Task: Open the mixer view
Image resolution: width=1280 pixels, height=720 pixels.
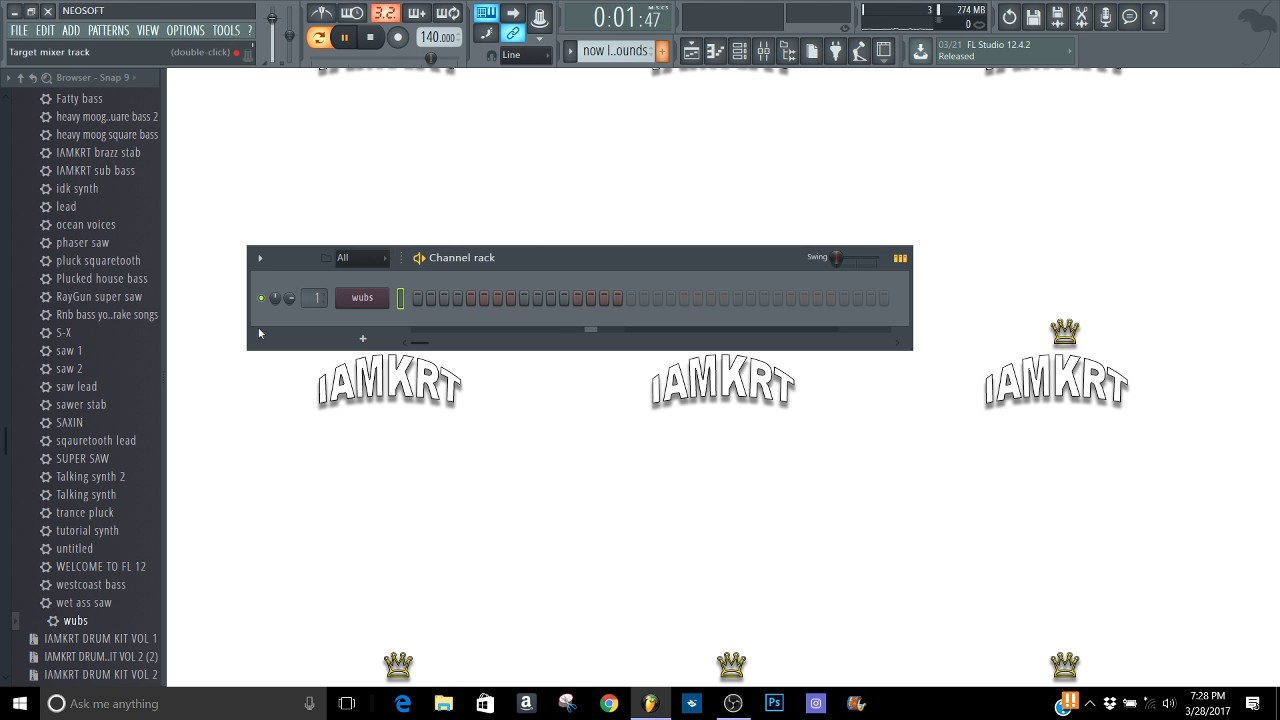Action: pyautogui.click(x=763, y=51)
